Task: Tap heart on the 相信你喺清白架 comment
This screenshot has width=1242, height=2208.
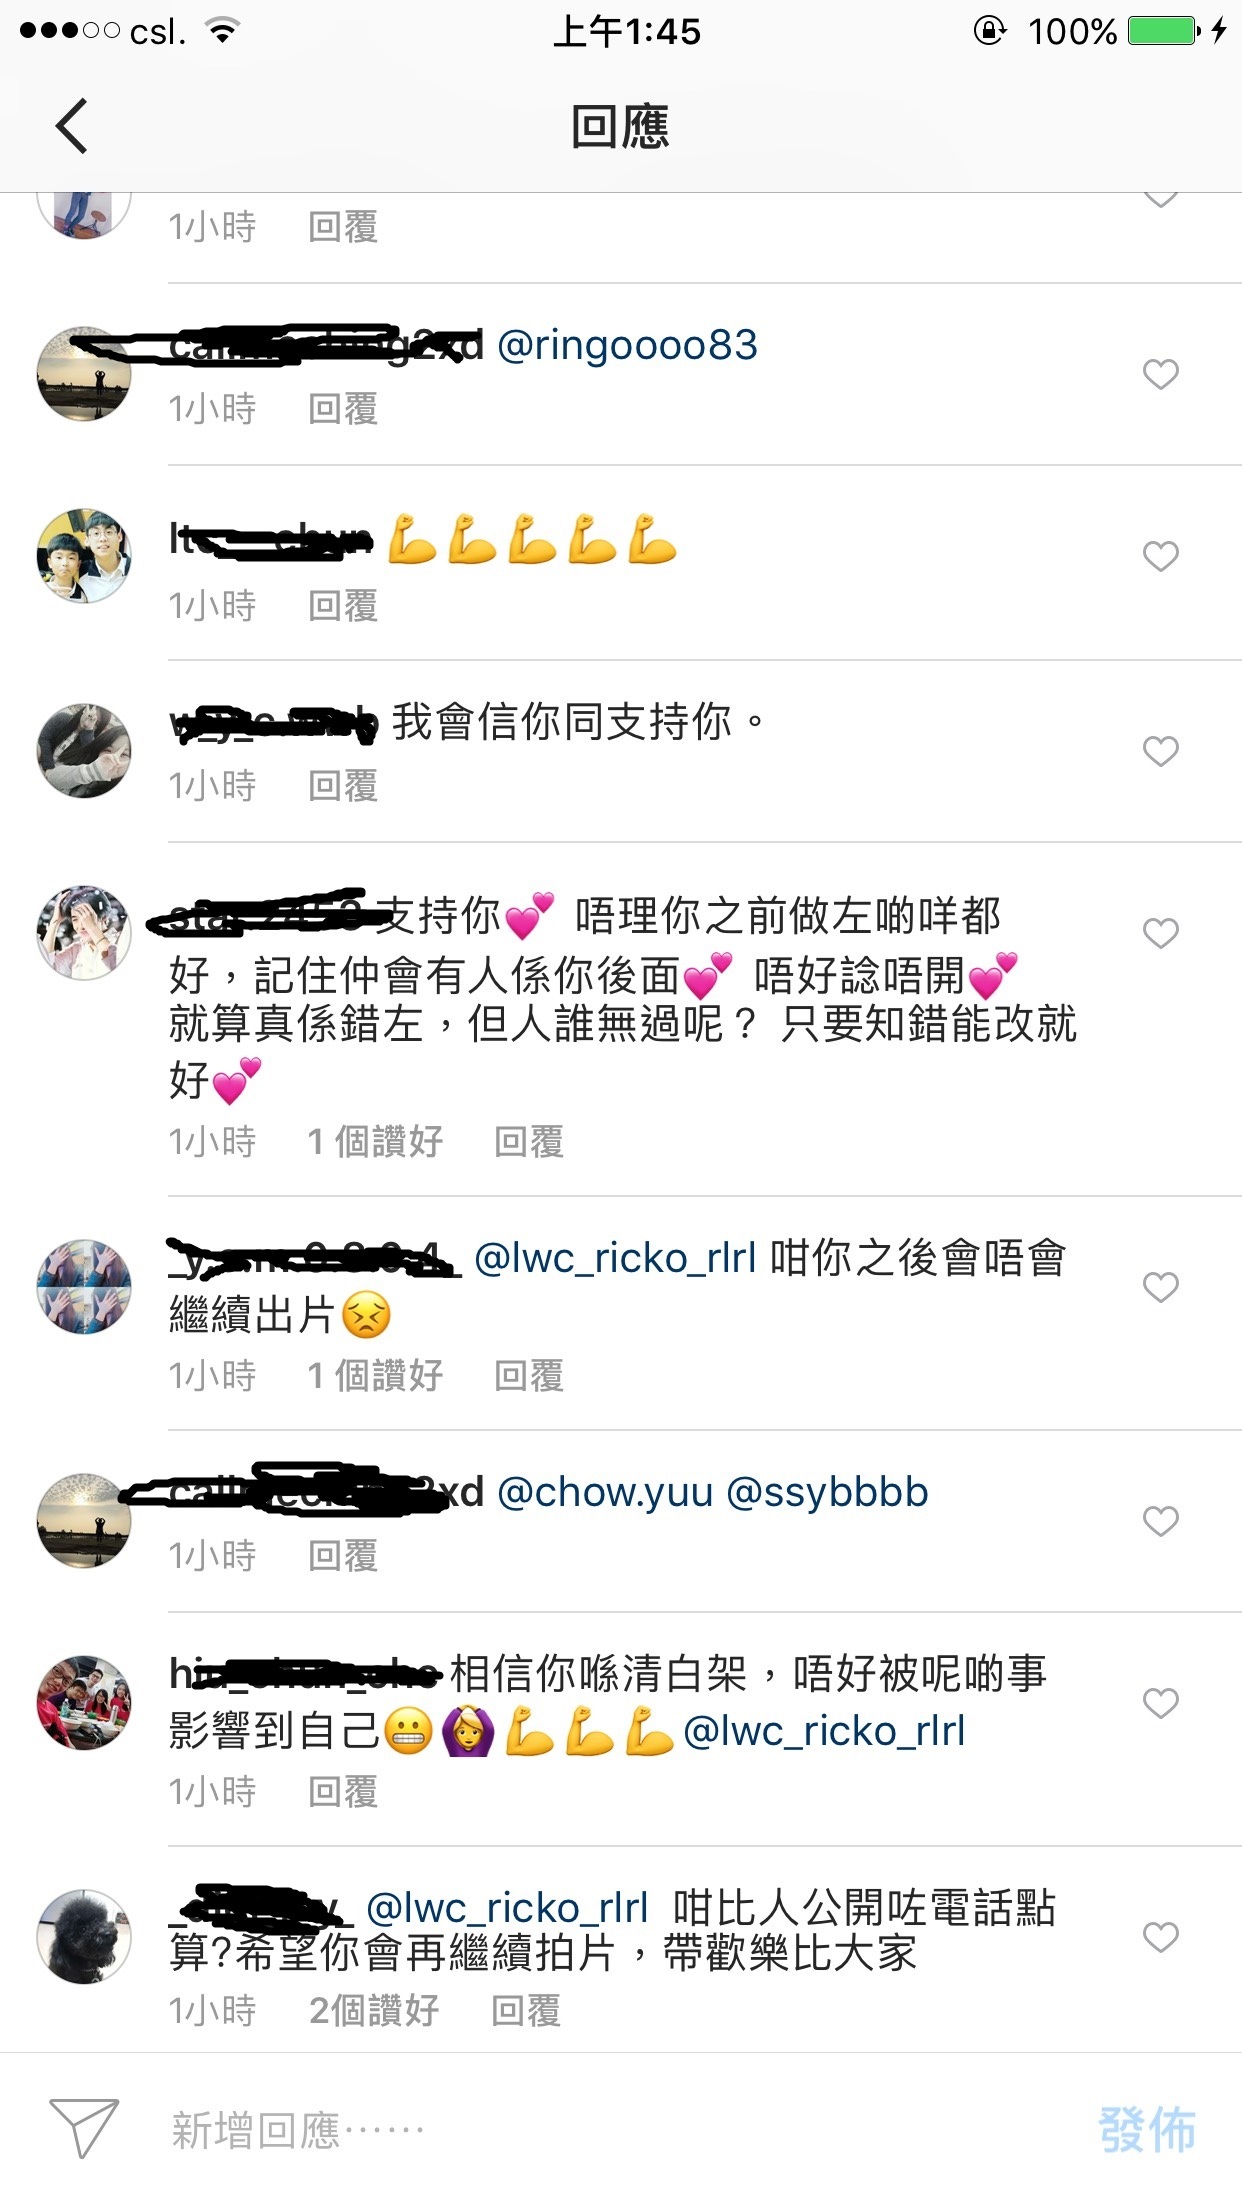Action: pos(1160,1703)
